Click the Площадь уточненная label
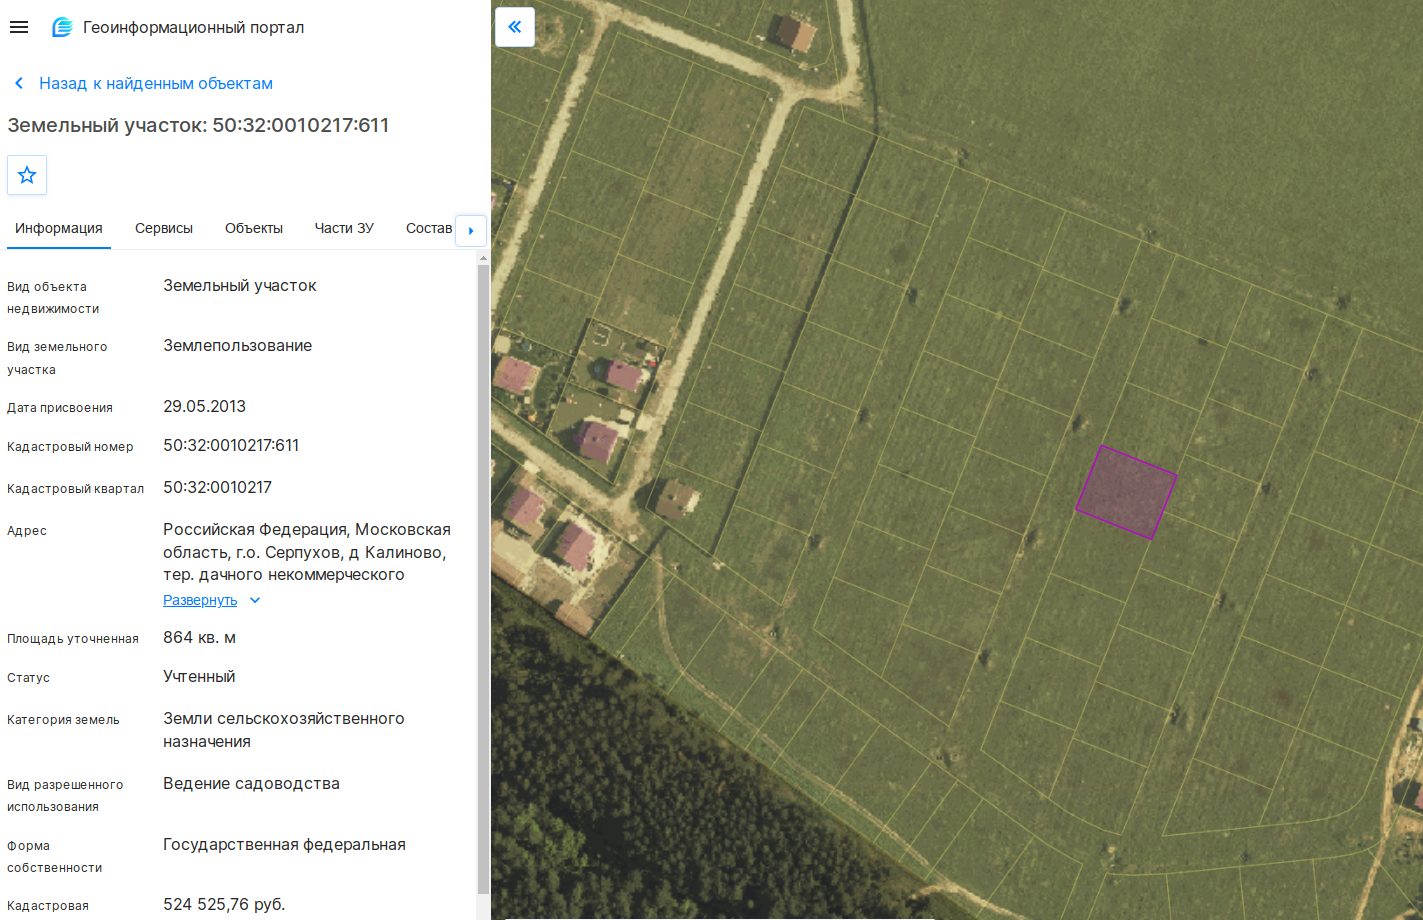 [x=73, y=639]
